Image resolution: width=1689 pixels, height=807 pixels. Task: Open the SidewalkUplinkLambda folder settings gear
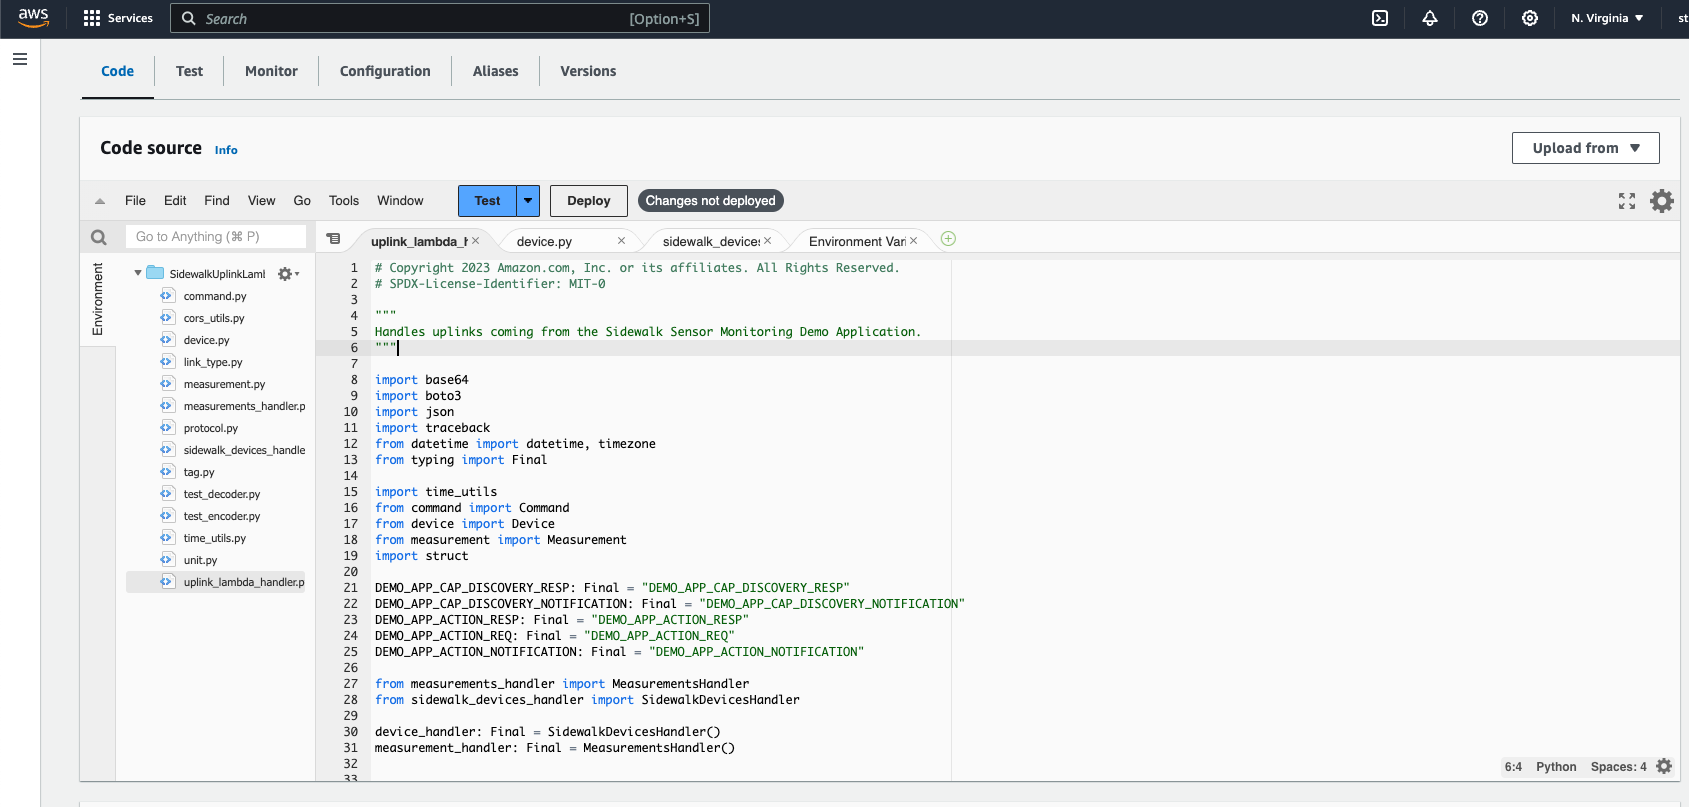click(x=287, y=274)
